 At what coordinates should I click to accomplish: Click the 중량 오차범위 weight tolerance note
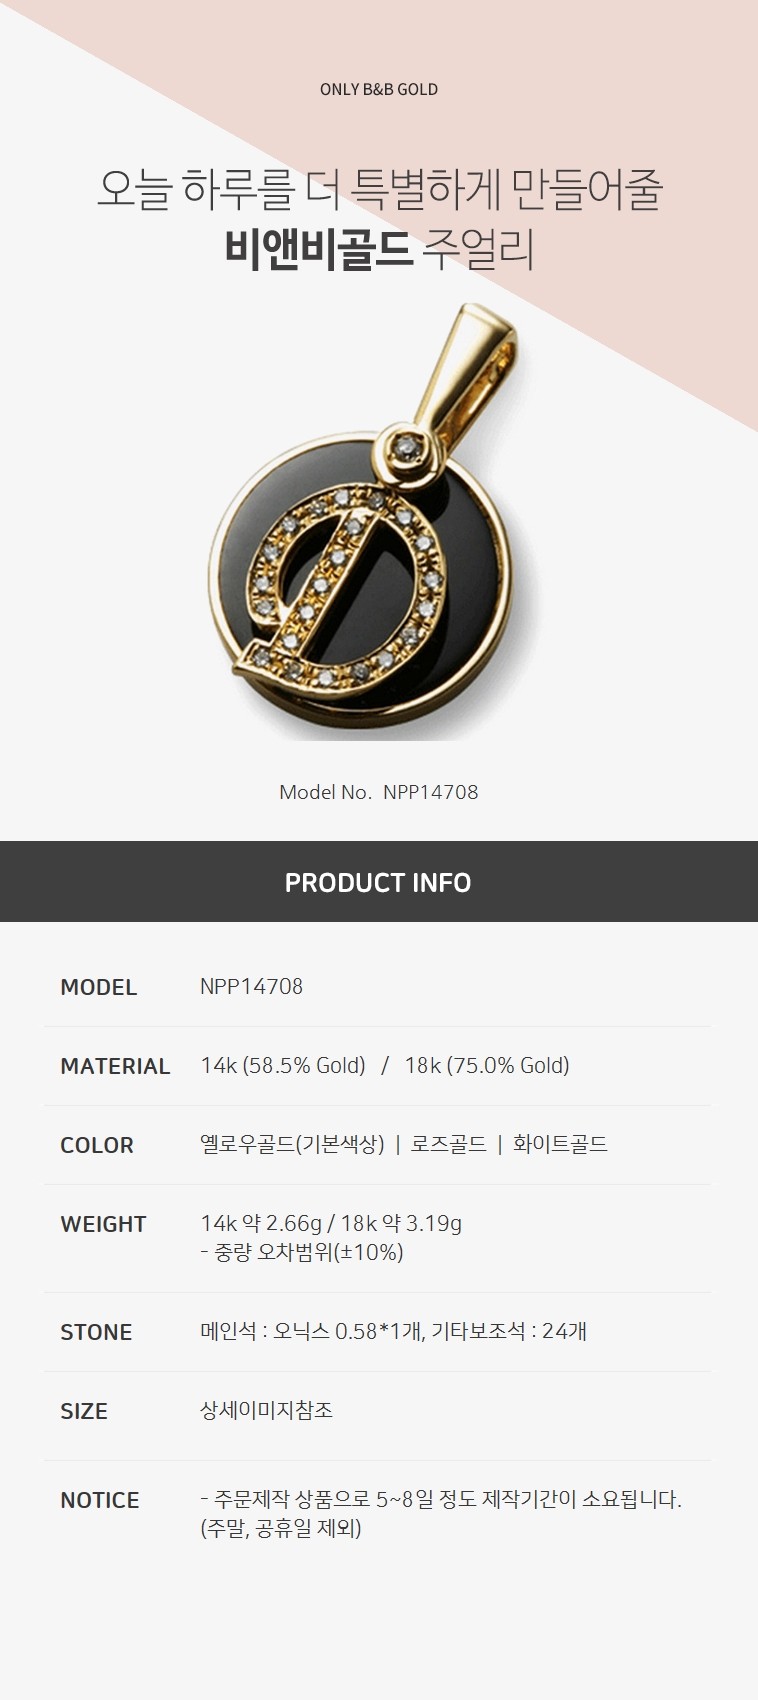tap(302, 1252)
